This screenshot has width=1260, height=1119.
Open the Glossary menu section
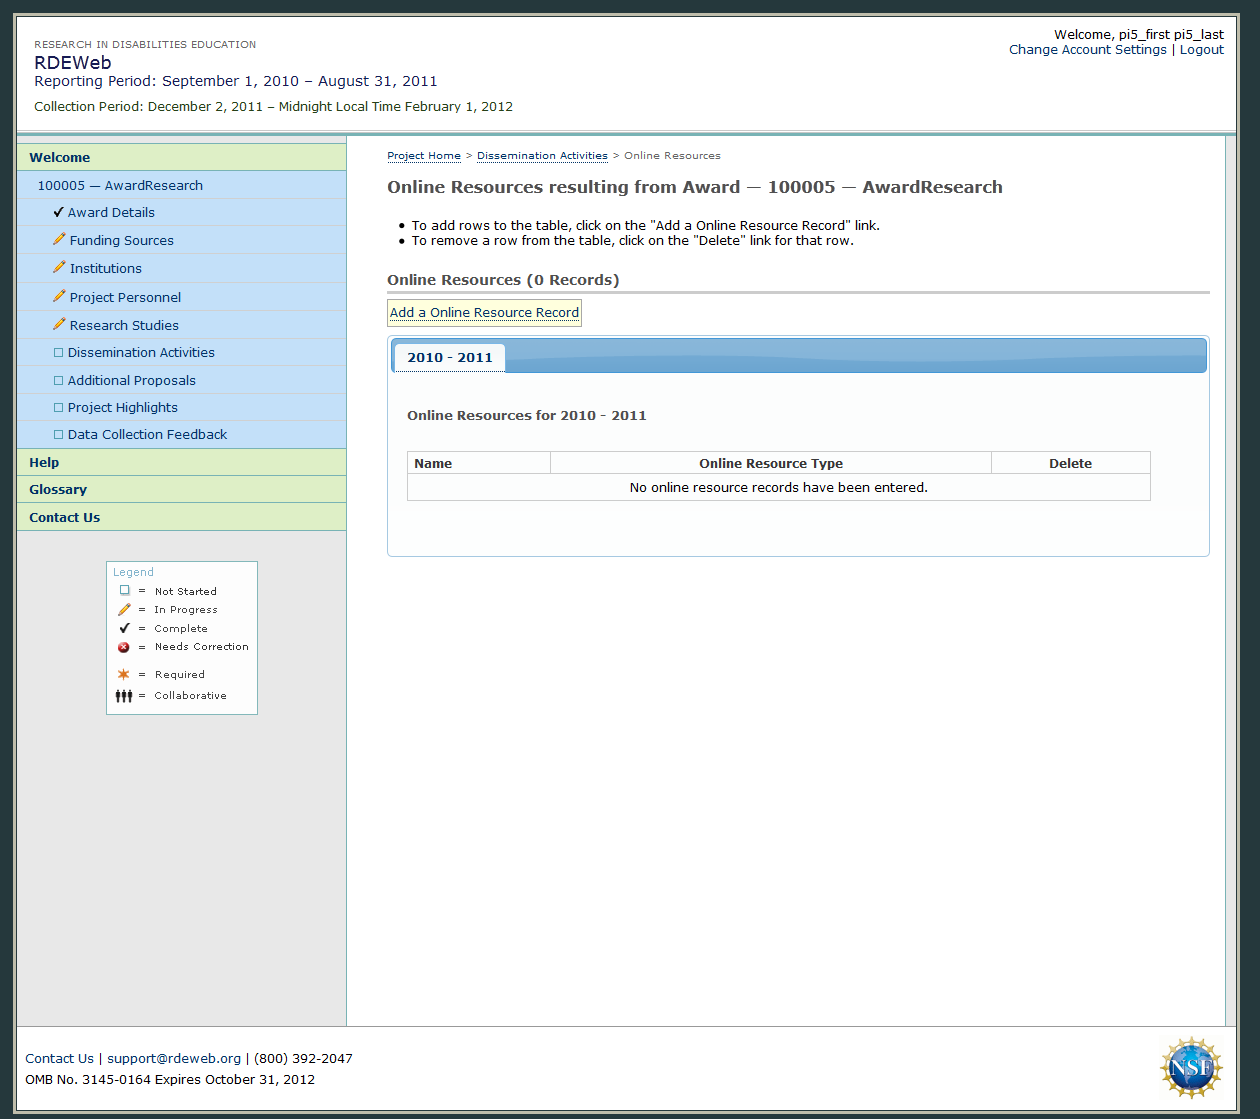182,489
